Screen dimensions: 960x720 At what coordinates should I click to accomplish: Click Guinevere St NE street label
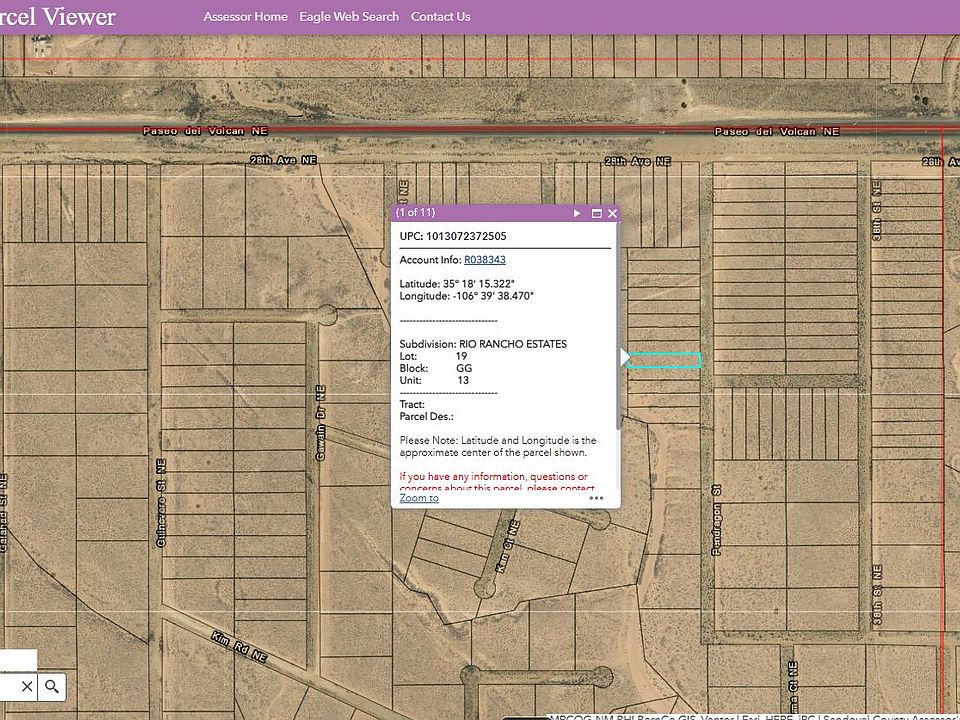pos(161,502)
